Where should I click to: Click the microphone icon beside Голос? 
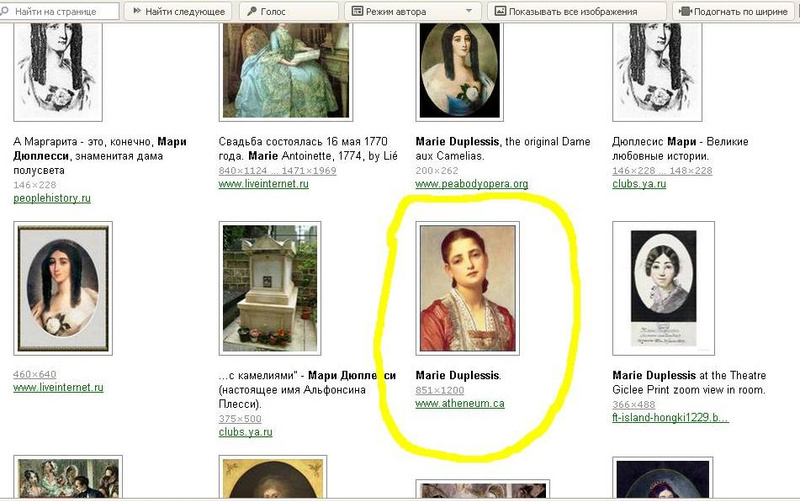click(252, 11)
